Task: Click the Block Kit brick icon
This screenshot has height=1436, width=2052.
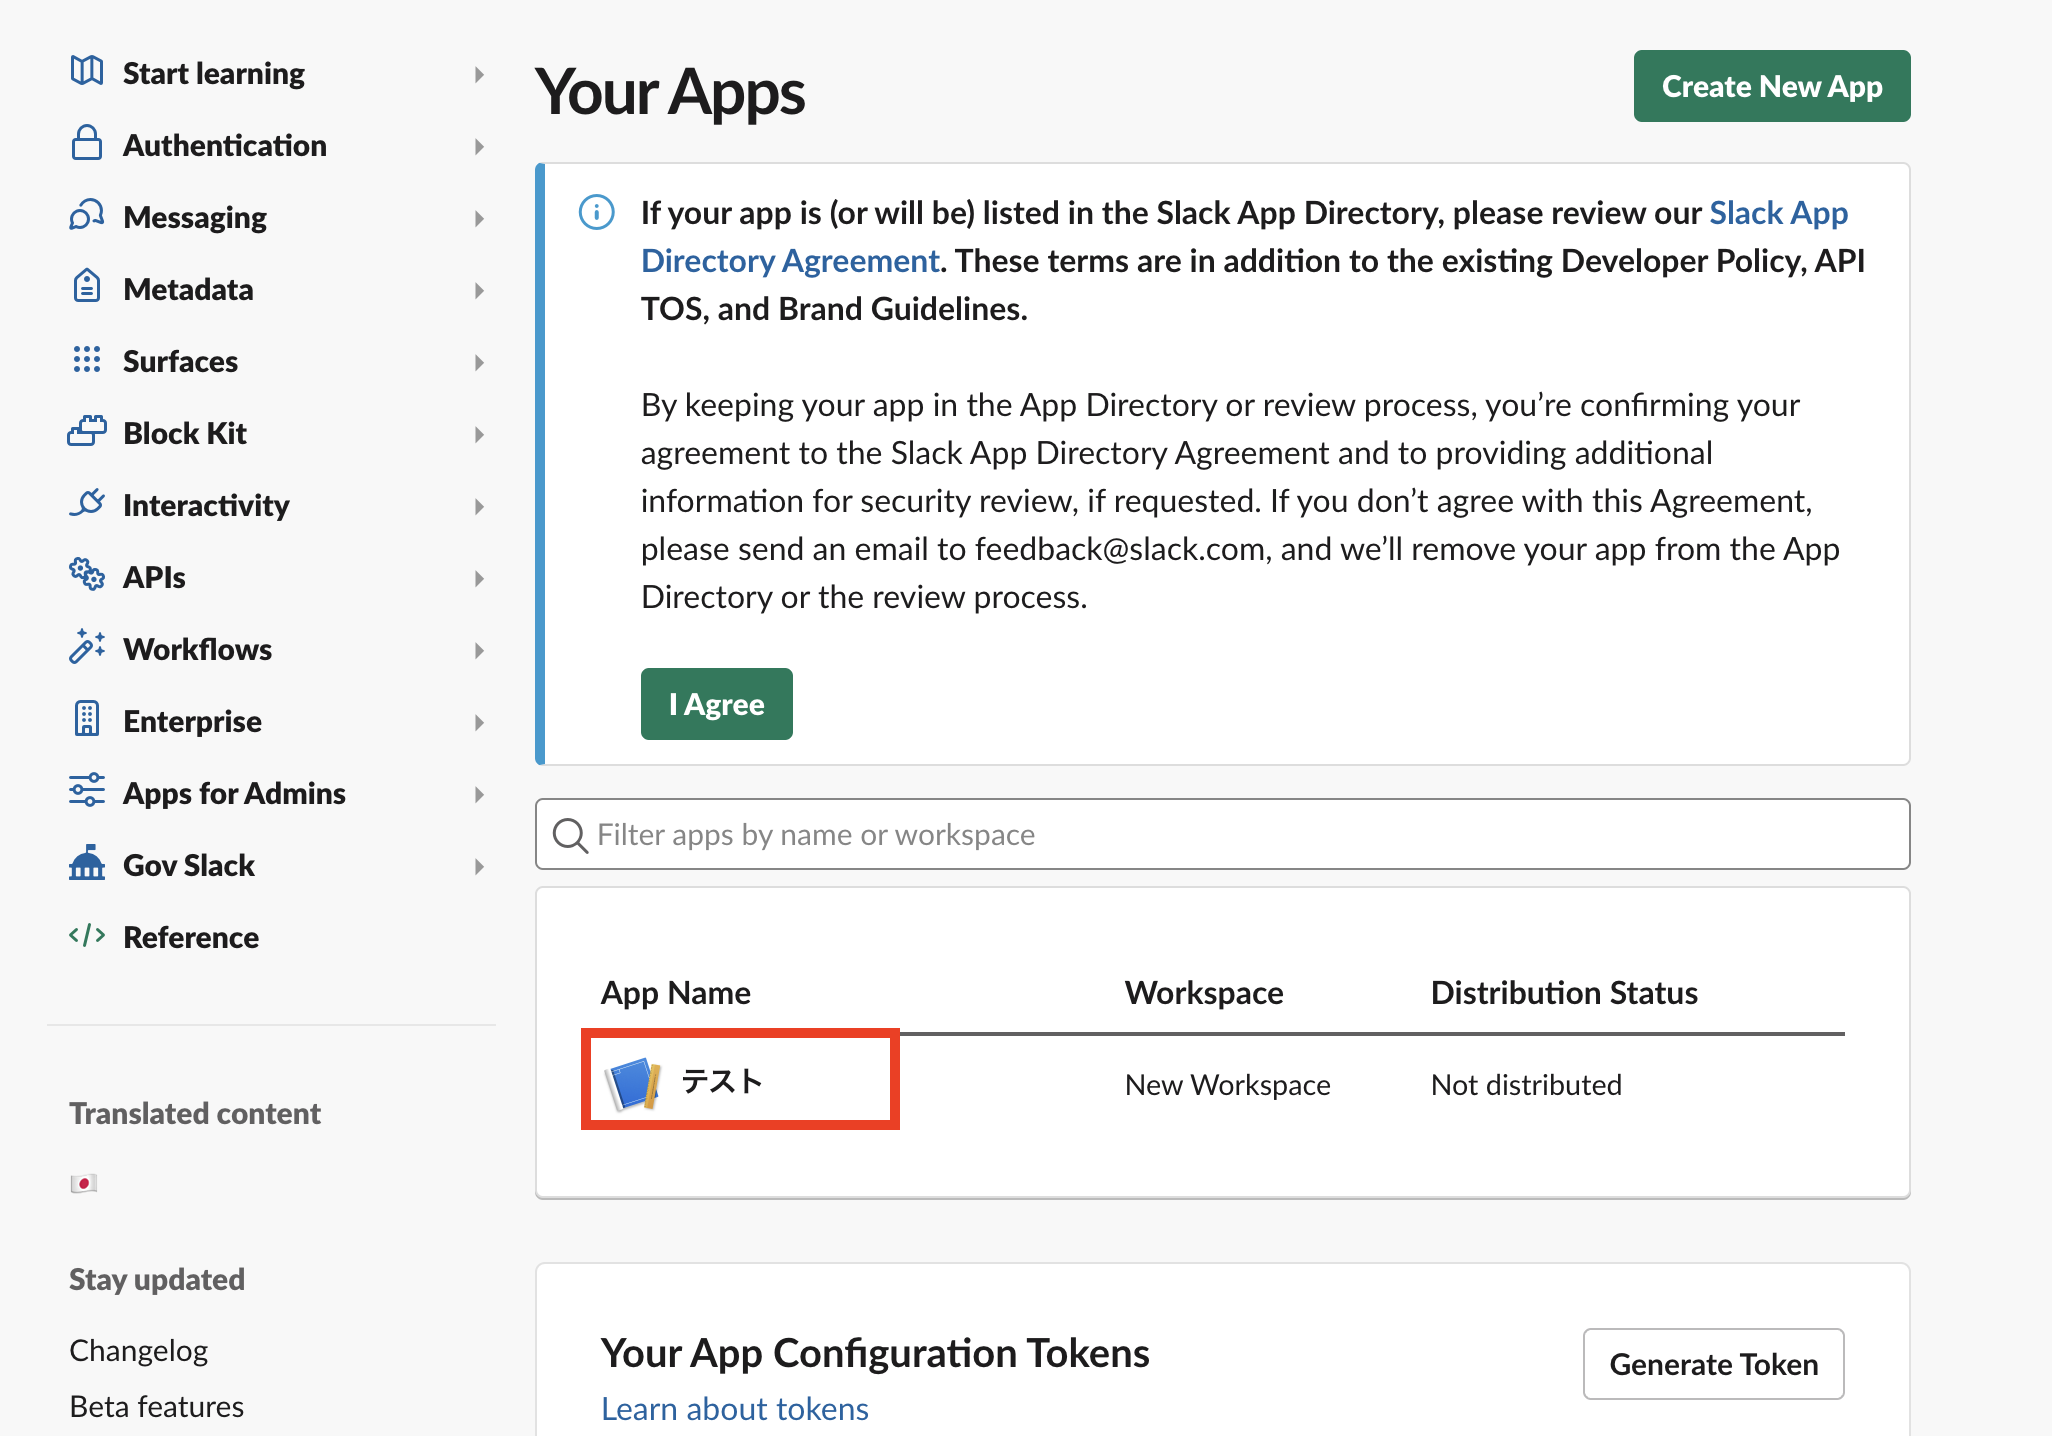Action: click(x=87, y=431)
